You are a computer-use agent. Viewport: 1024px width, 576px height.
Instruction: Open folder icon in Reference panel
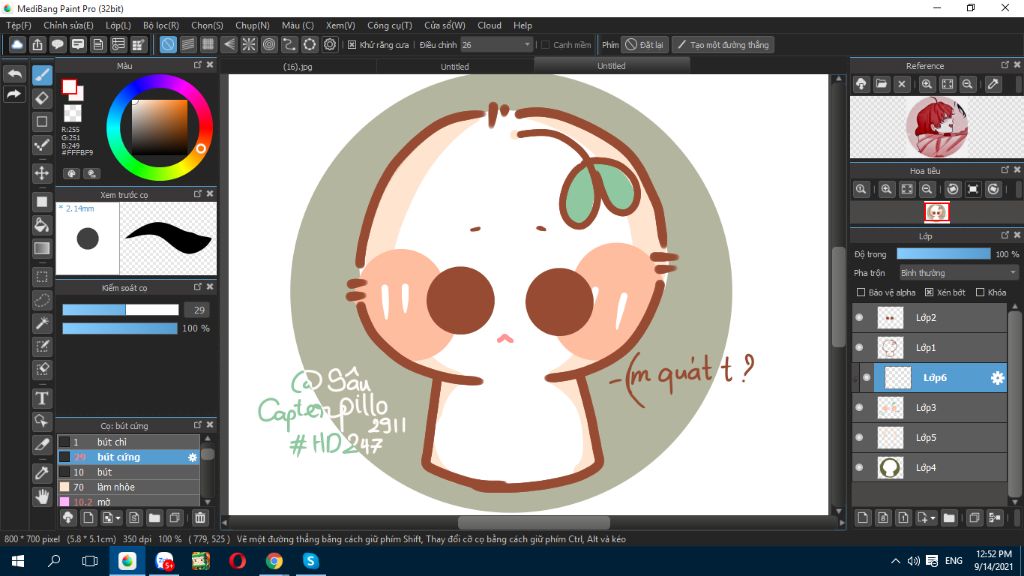[882, 84]
